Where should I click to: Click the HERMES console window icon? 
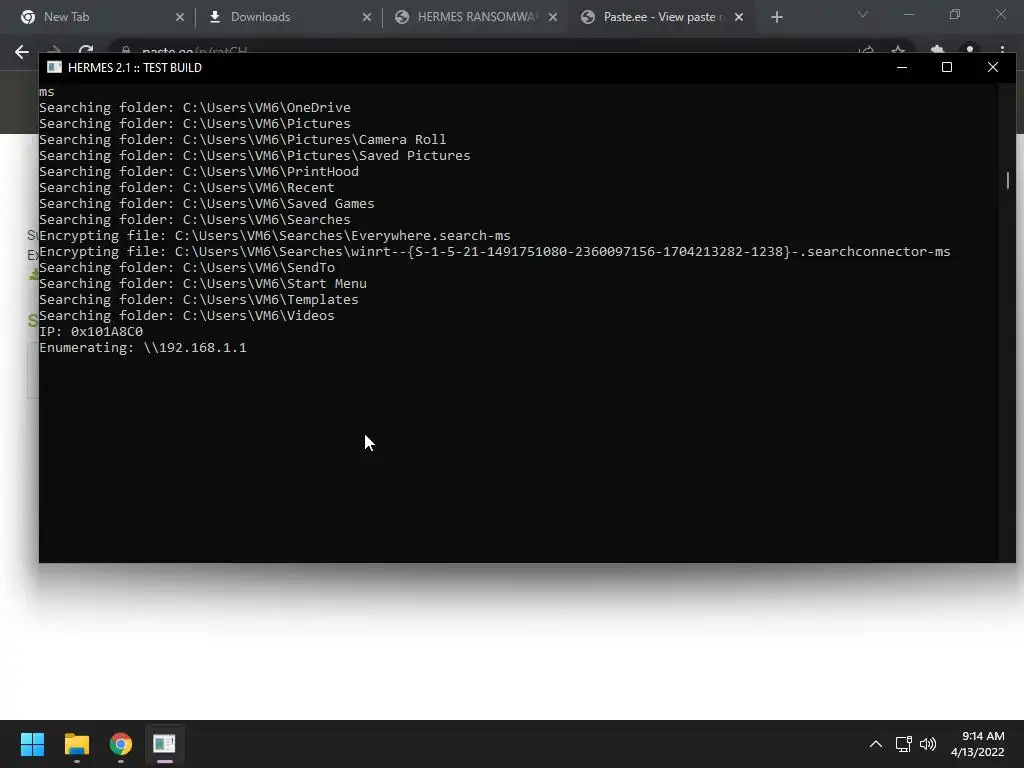coord(55,67)
